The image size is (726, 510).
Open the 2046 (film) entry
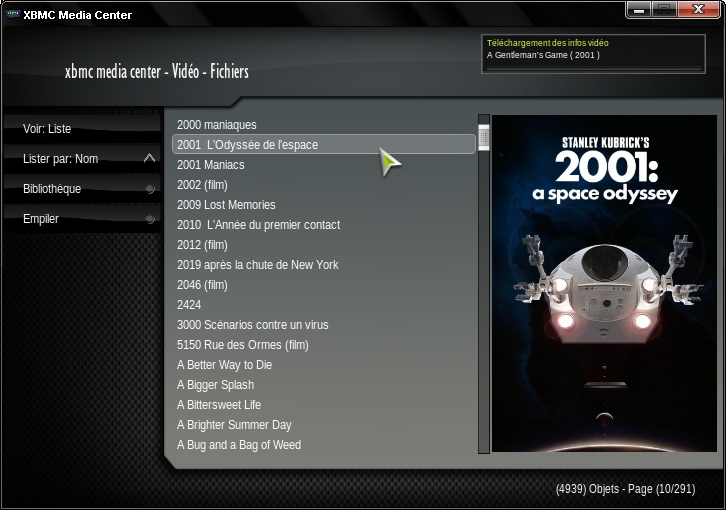click(324, 285)
